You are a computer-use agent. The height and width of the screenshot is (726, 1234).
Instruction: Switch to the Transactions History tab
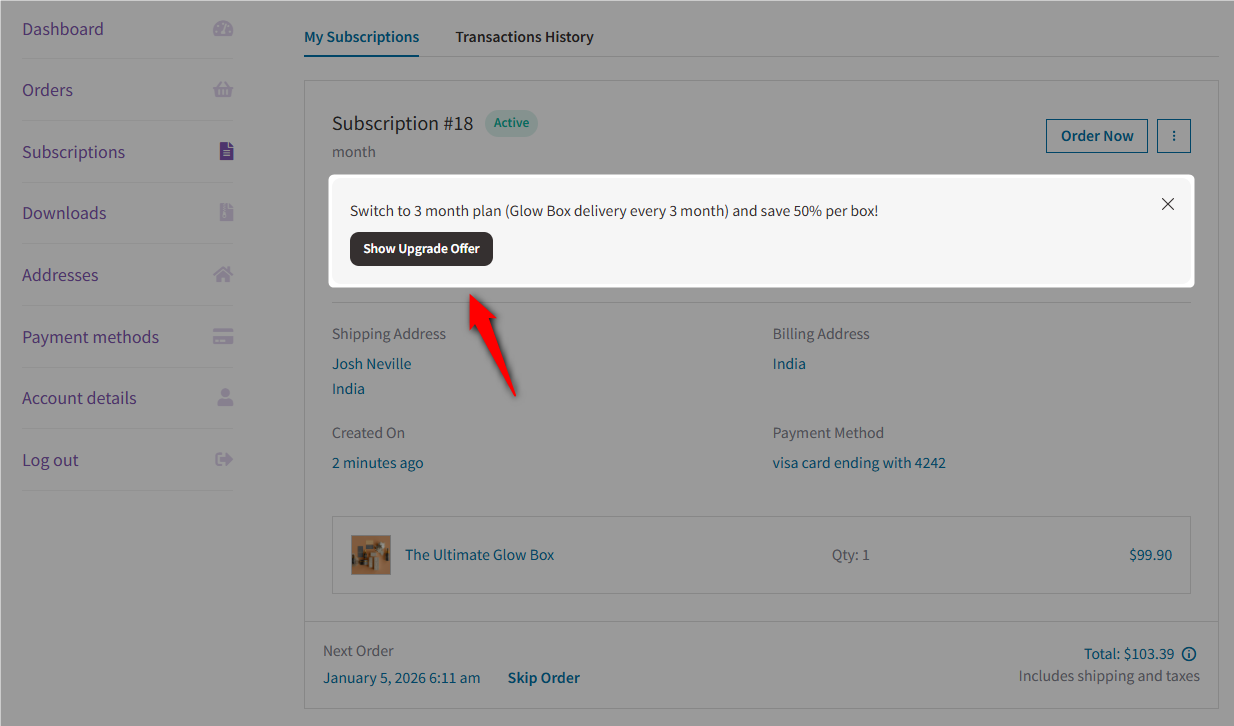524,36
